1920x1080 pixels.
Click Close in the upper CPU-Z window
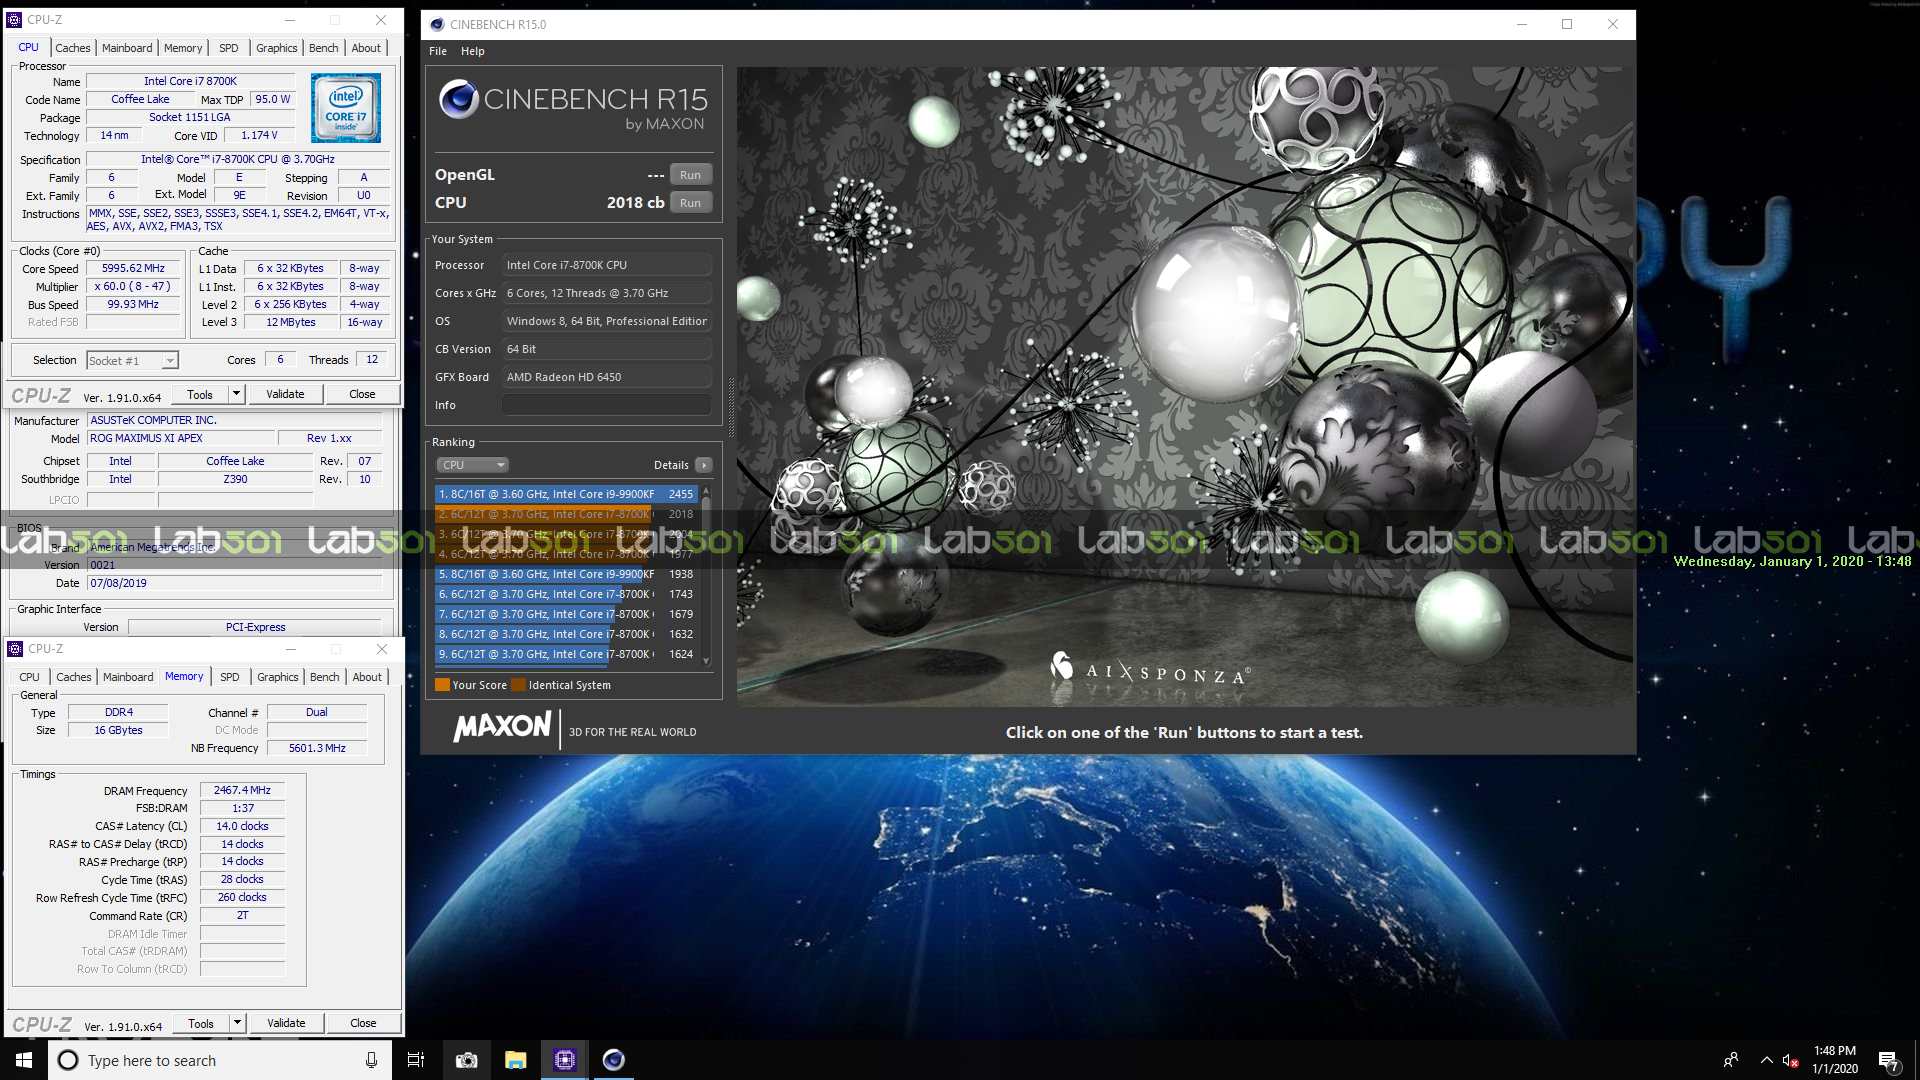pyautogui.click(x=362, y=394)
